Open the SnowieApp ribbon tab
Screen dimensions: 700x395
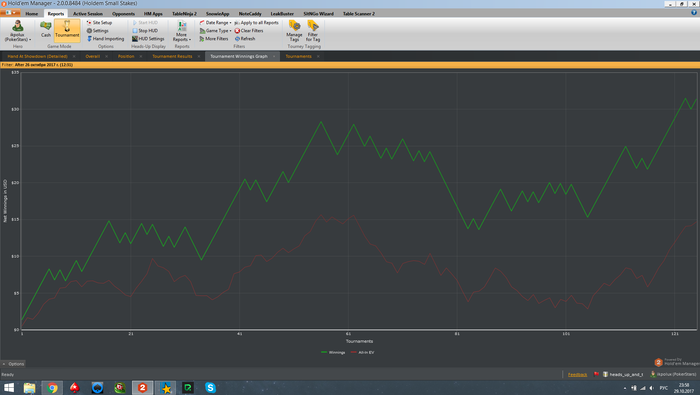click(217, 14)
